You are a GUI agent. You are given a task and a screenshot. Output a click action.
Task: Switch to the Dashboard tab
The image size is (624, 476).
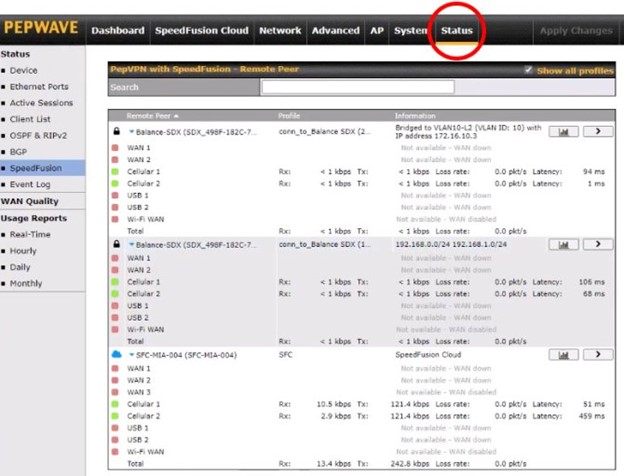[x=117, y=30]
